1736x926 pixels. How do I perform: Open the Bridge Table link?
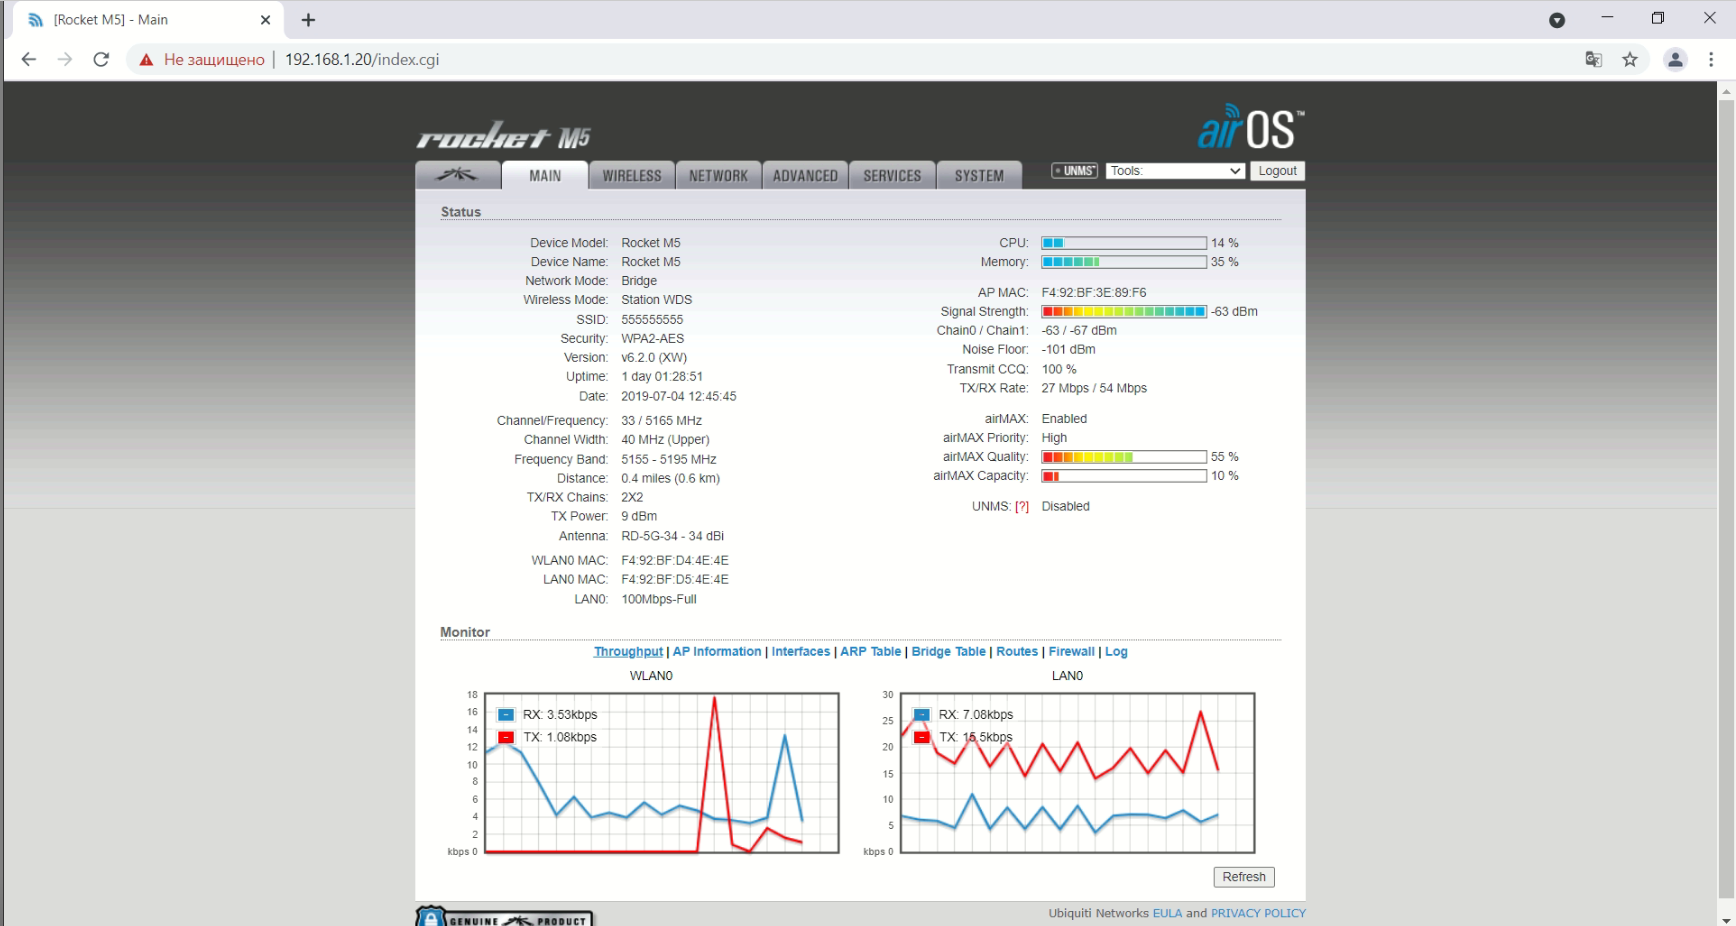949,652
